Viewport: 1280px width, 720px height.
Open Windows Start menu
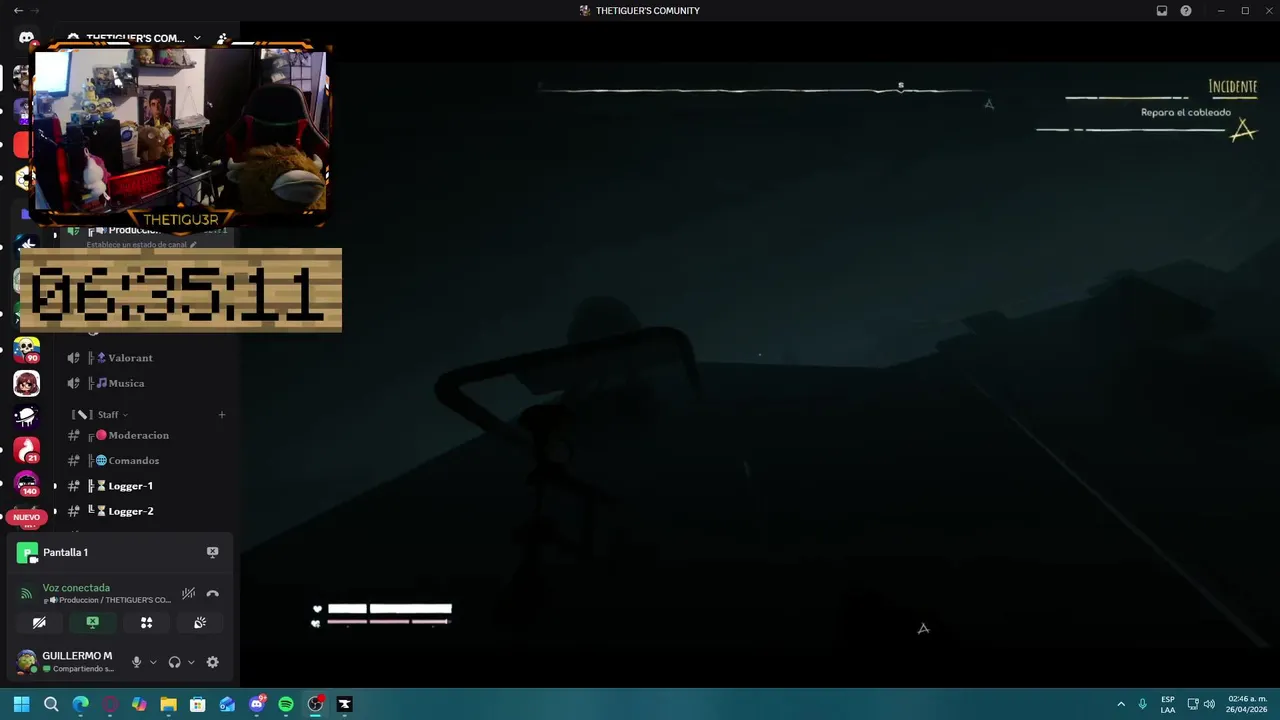21,704
